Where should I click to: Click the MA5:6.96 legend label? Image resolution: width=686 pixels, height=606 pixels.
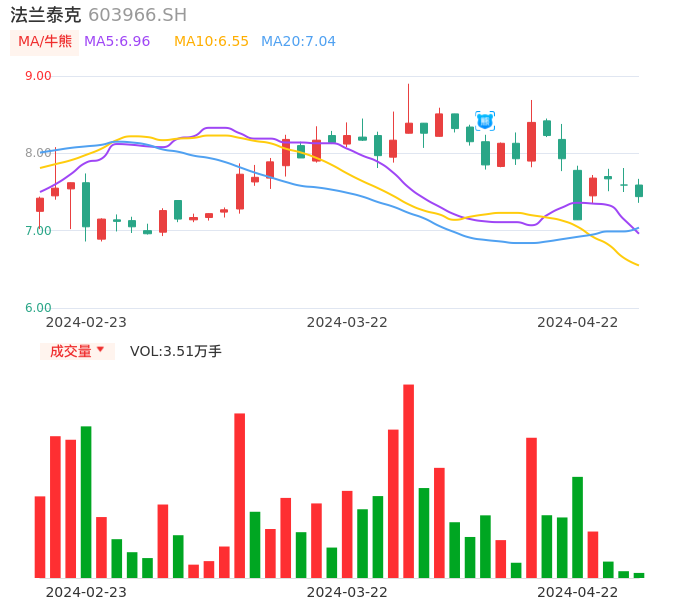(x=117, y=42)
